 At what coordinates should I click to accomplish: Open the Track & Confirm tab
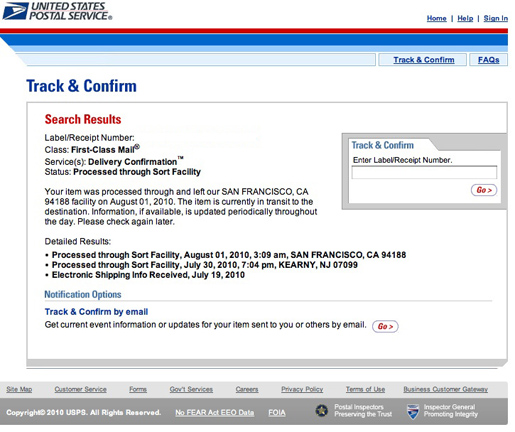click(x=423, y=60)
